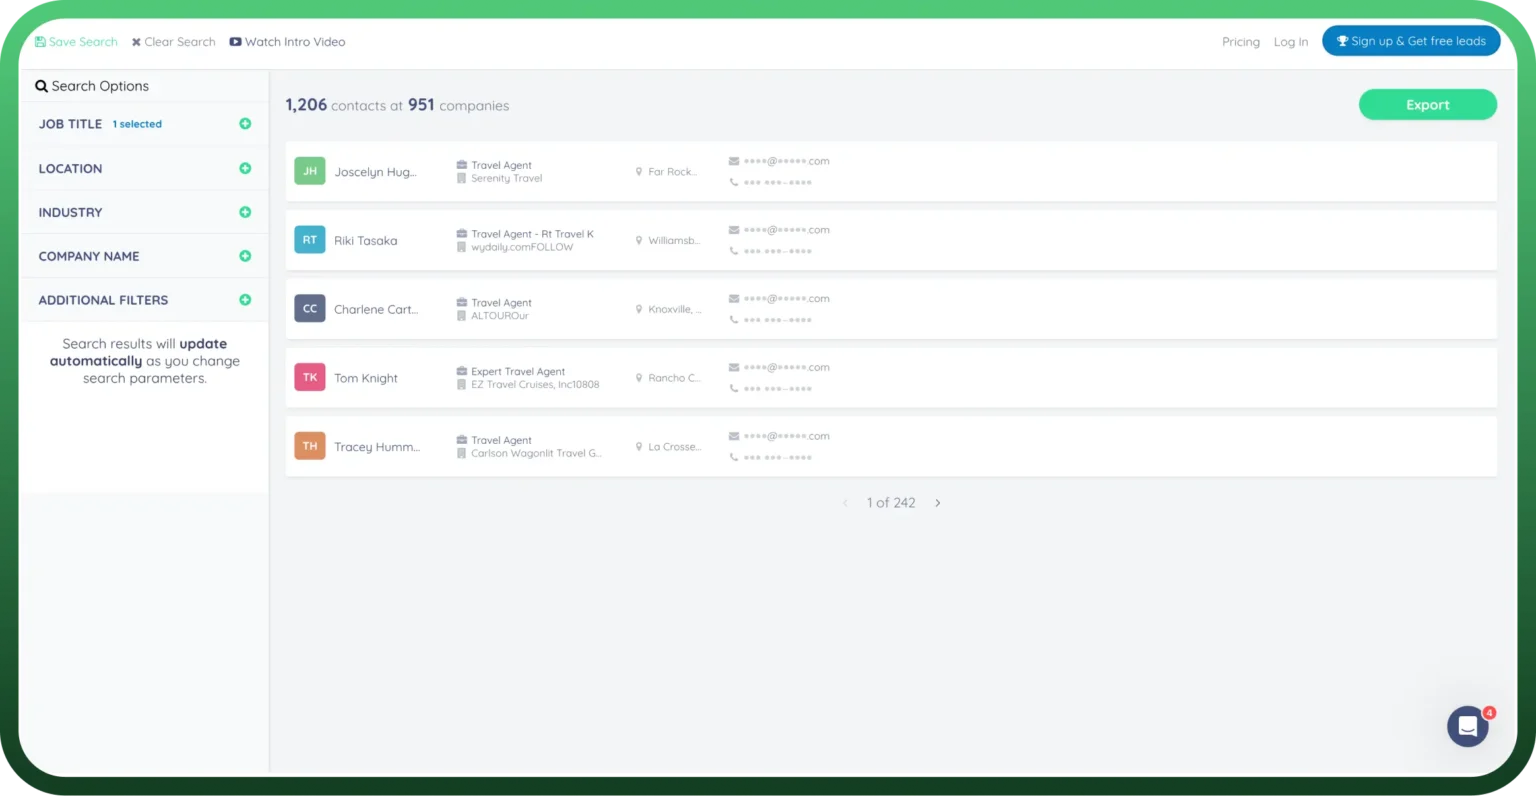Go to the previous results page

pyautogui.click(x=845, y=503)
